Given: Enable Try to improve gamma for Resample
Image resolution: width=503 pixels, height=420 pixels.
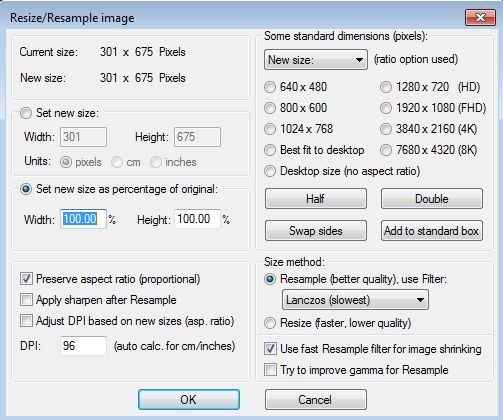Looking at the screenshot, I should tap(270, 370).
